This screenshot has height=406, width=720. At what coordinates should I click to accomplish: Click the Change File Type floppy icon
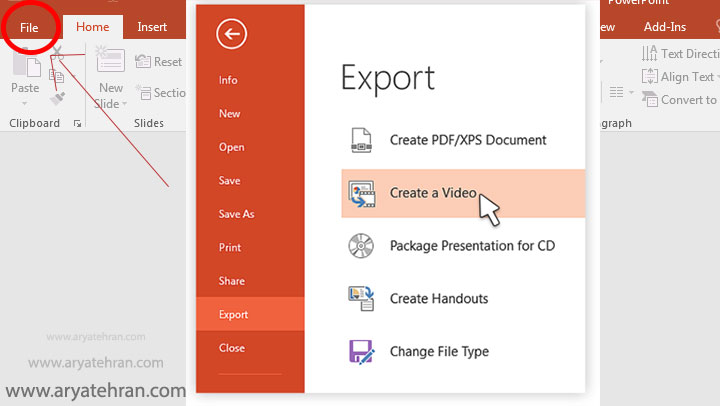pos(361,351)
